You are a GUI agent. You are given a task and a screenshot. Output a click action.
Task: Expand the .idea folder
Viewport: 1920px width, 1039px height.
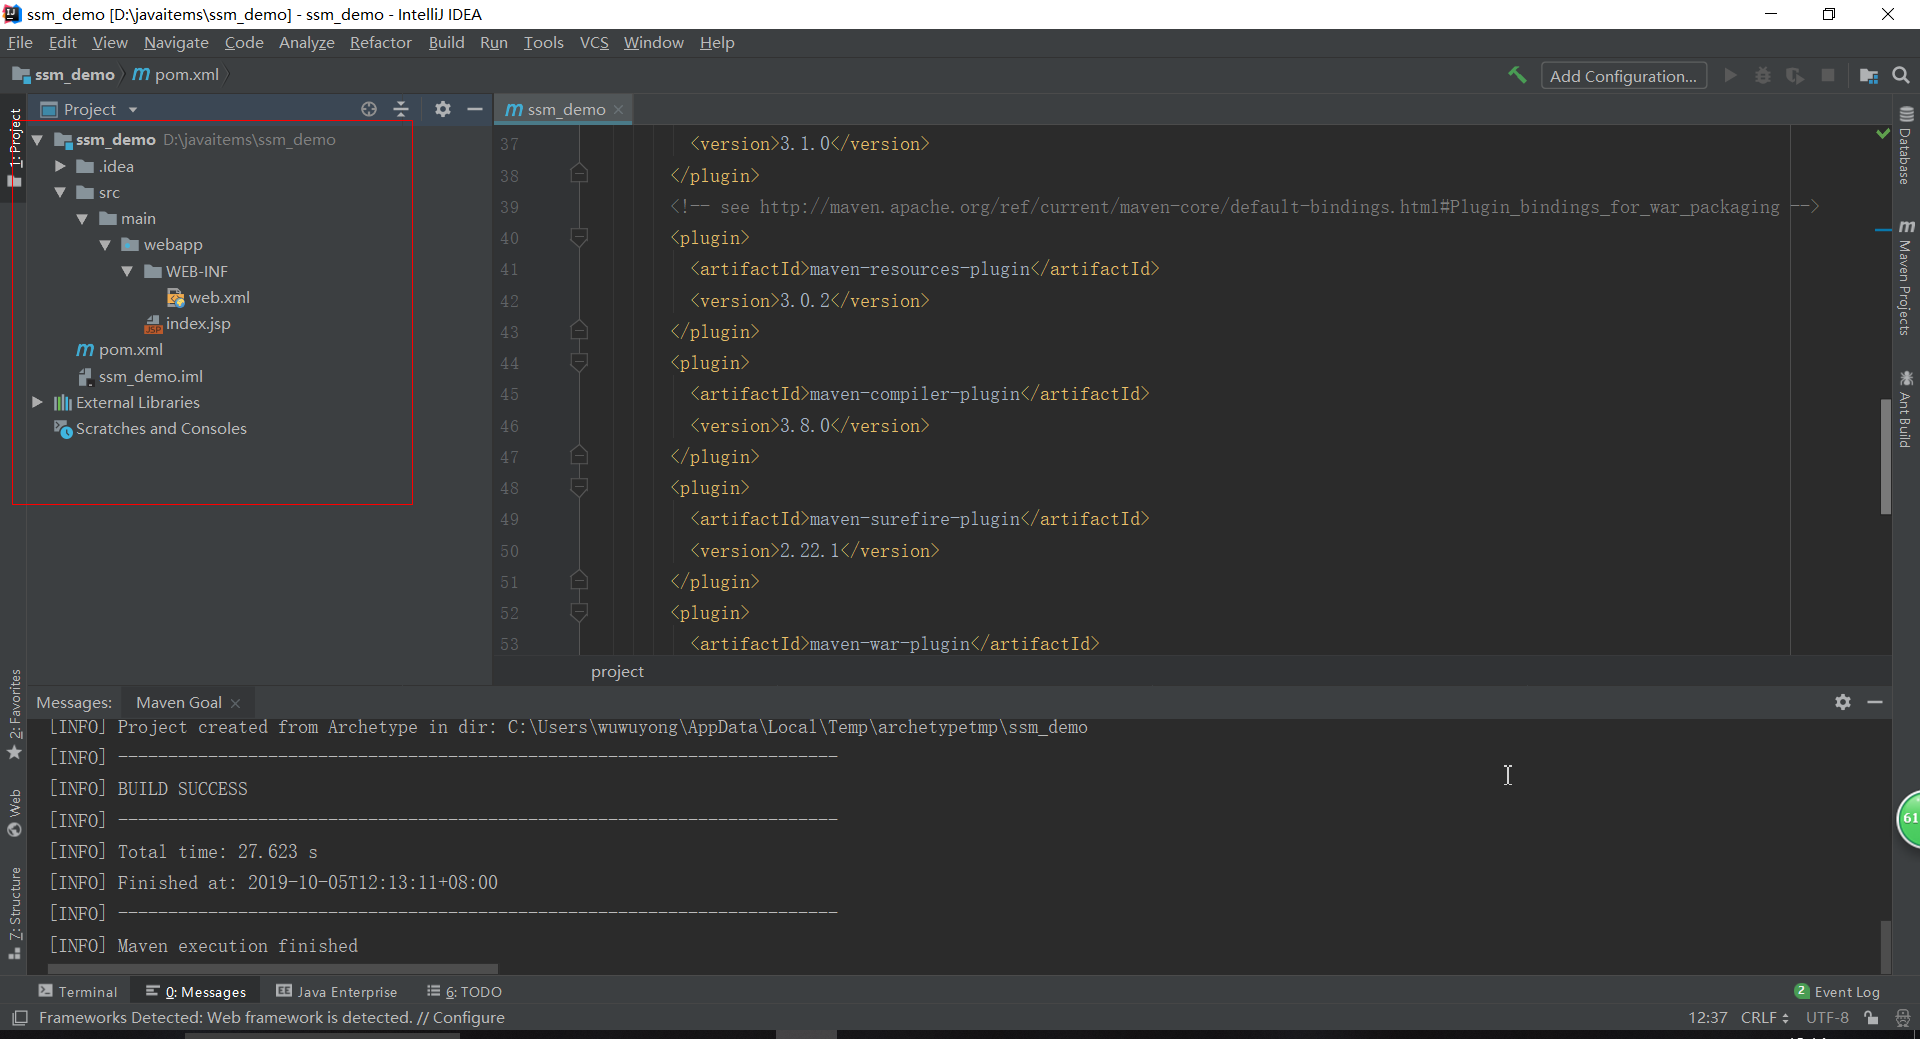tap(60, 166)
